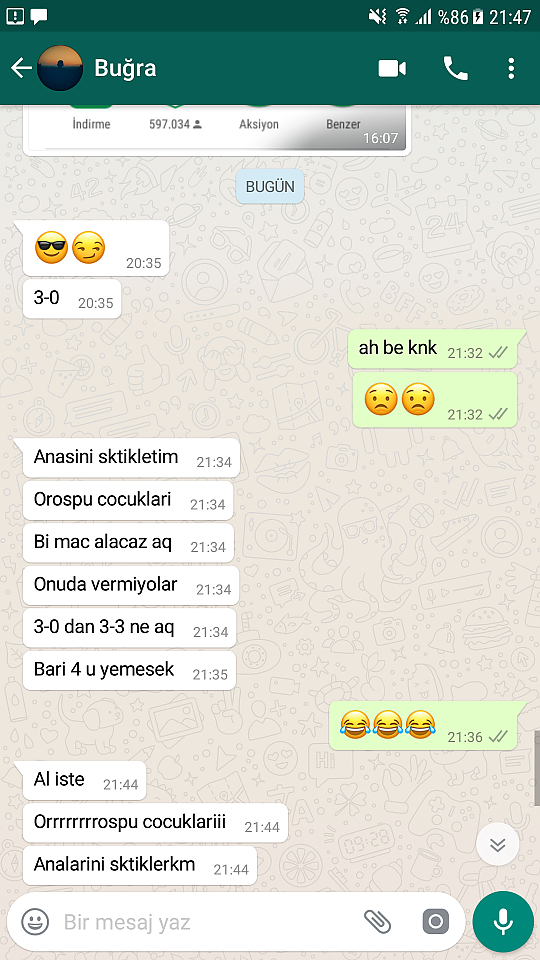Tap the shared app card showing Aksiyon
This screenshot has height=960, width=540.
[214, 130]
